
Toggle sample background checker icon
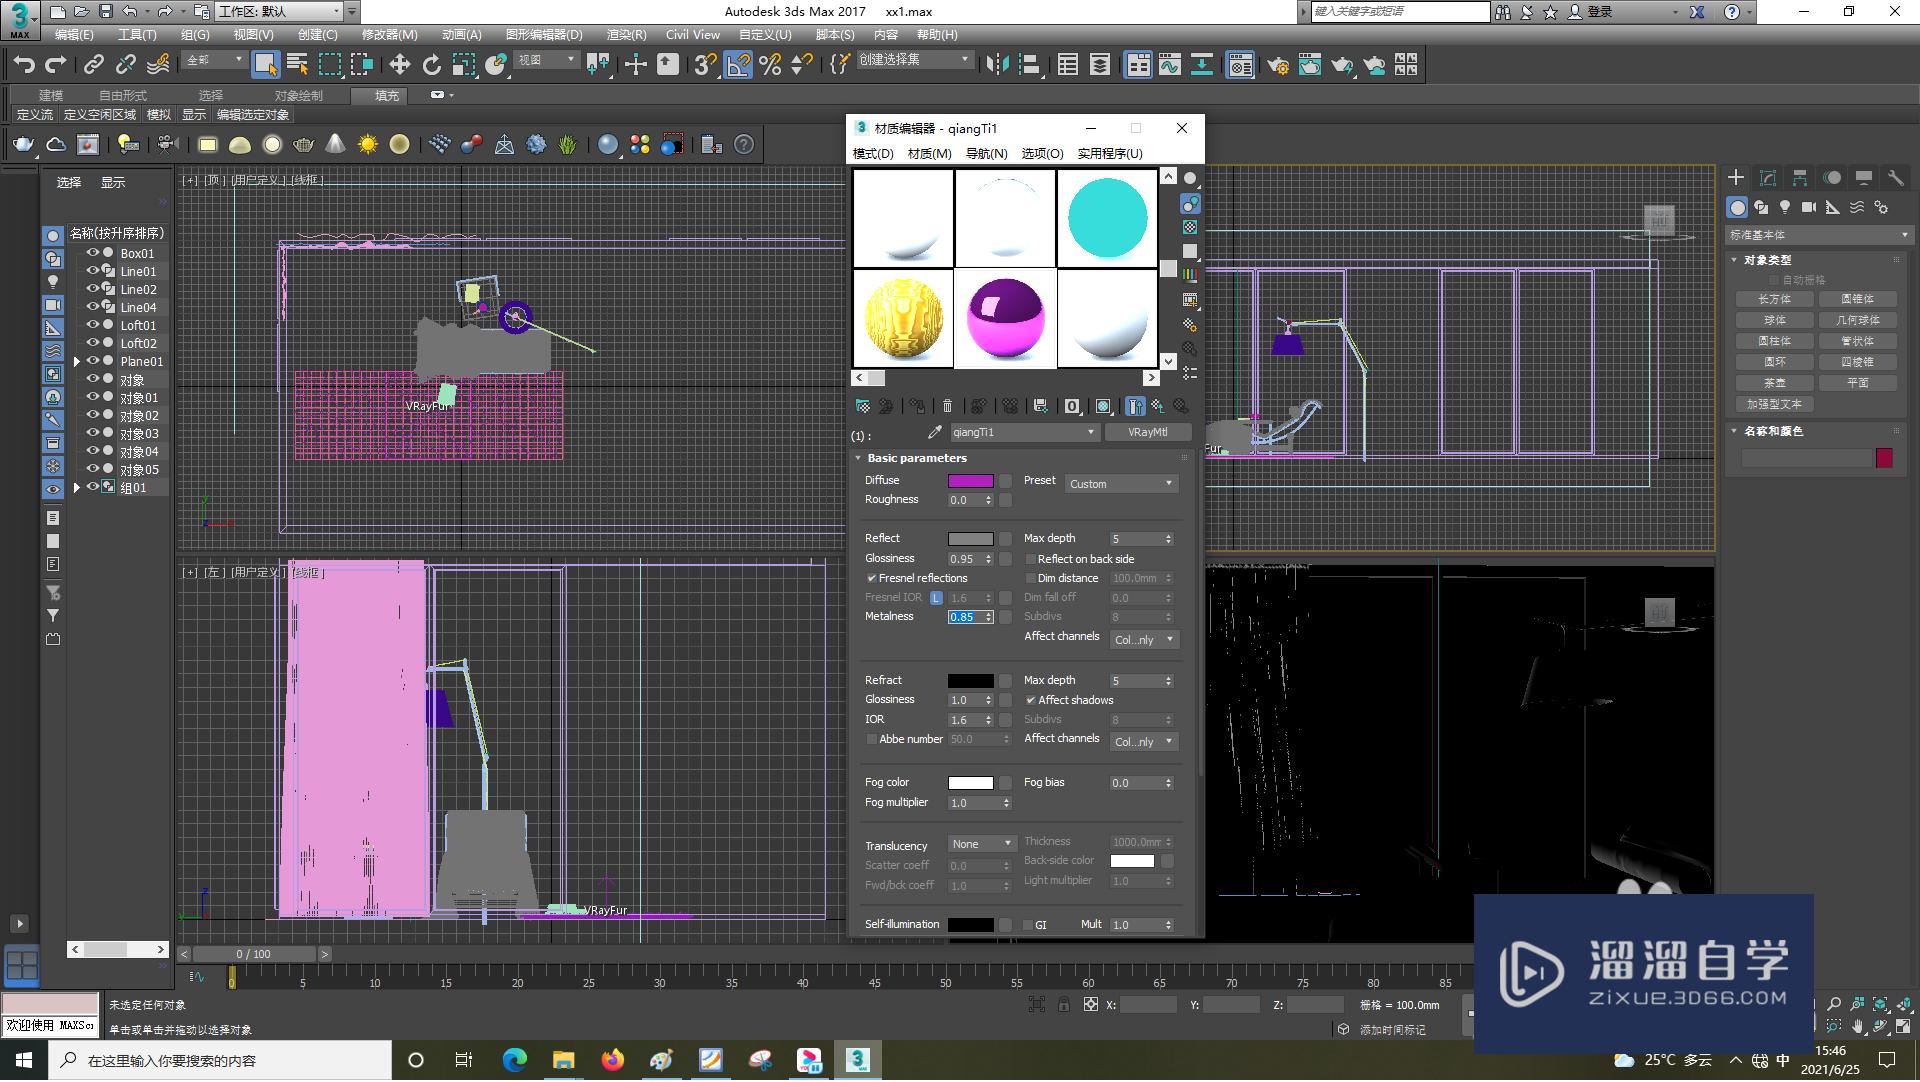(1190, 227)
